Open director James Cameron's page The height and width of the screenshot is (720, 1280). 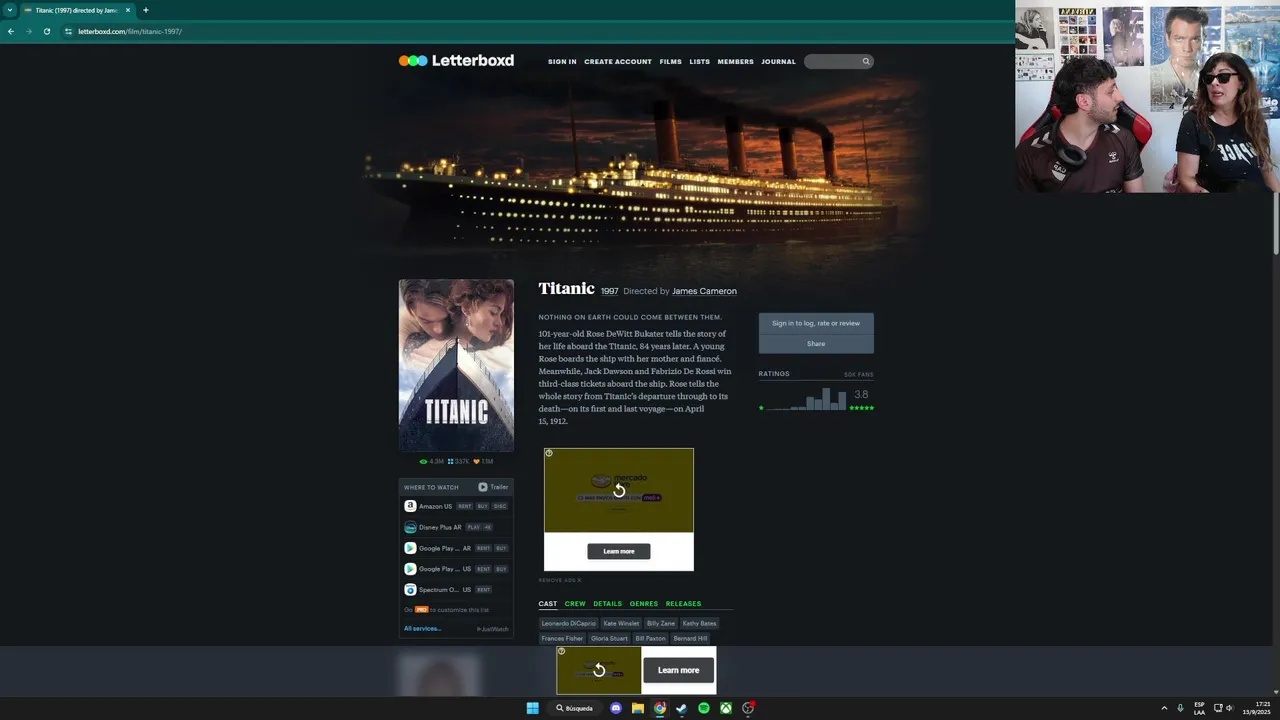tap(704, 291)
